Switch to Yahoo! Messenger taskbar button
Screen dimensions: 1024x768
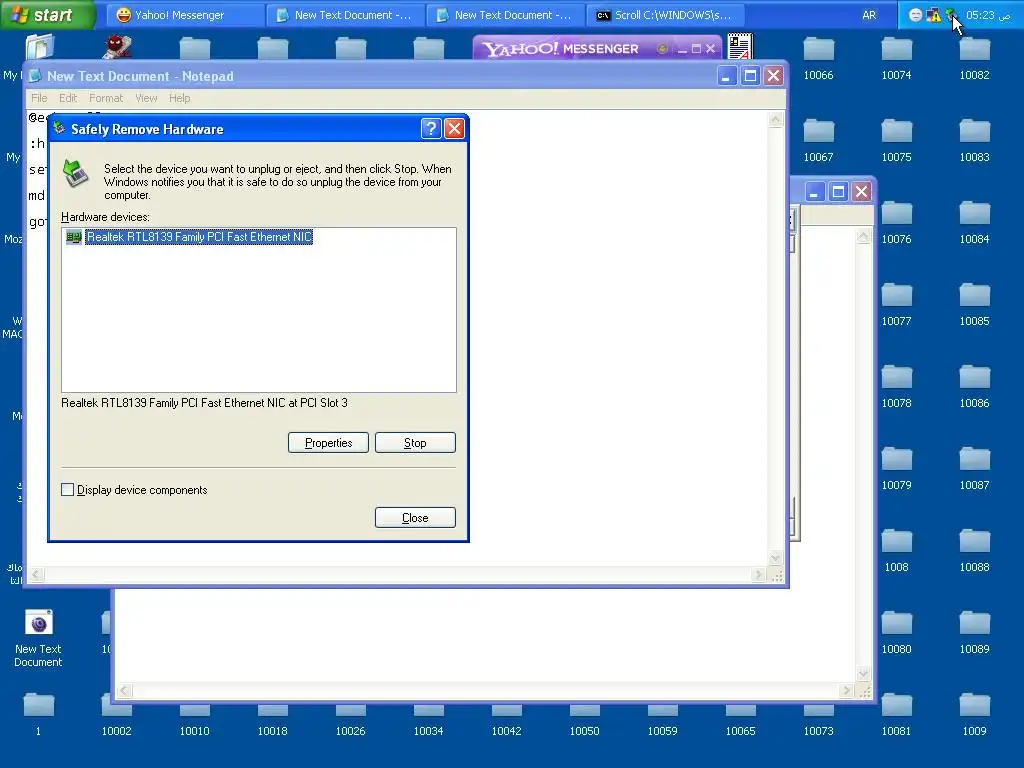coord(184,15)
